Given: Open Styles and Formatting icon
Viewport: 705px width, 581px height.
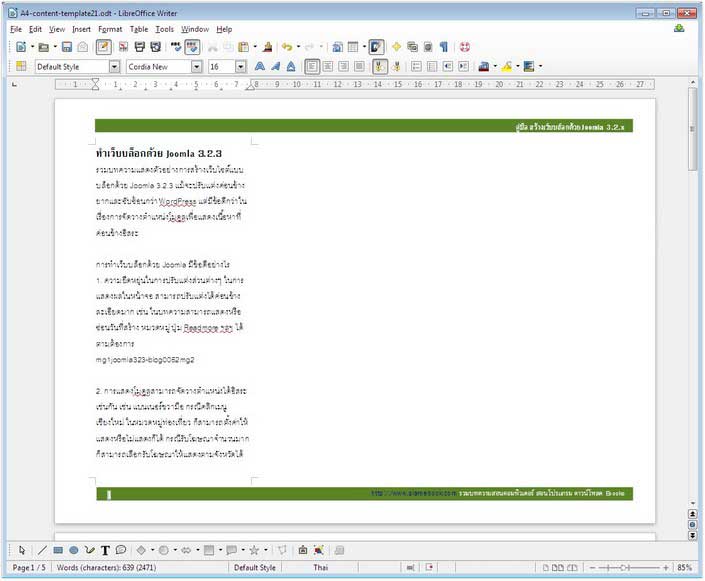Looking at the screenshot, I should tap(21, 67).
